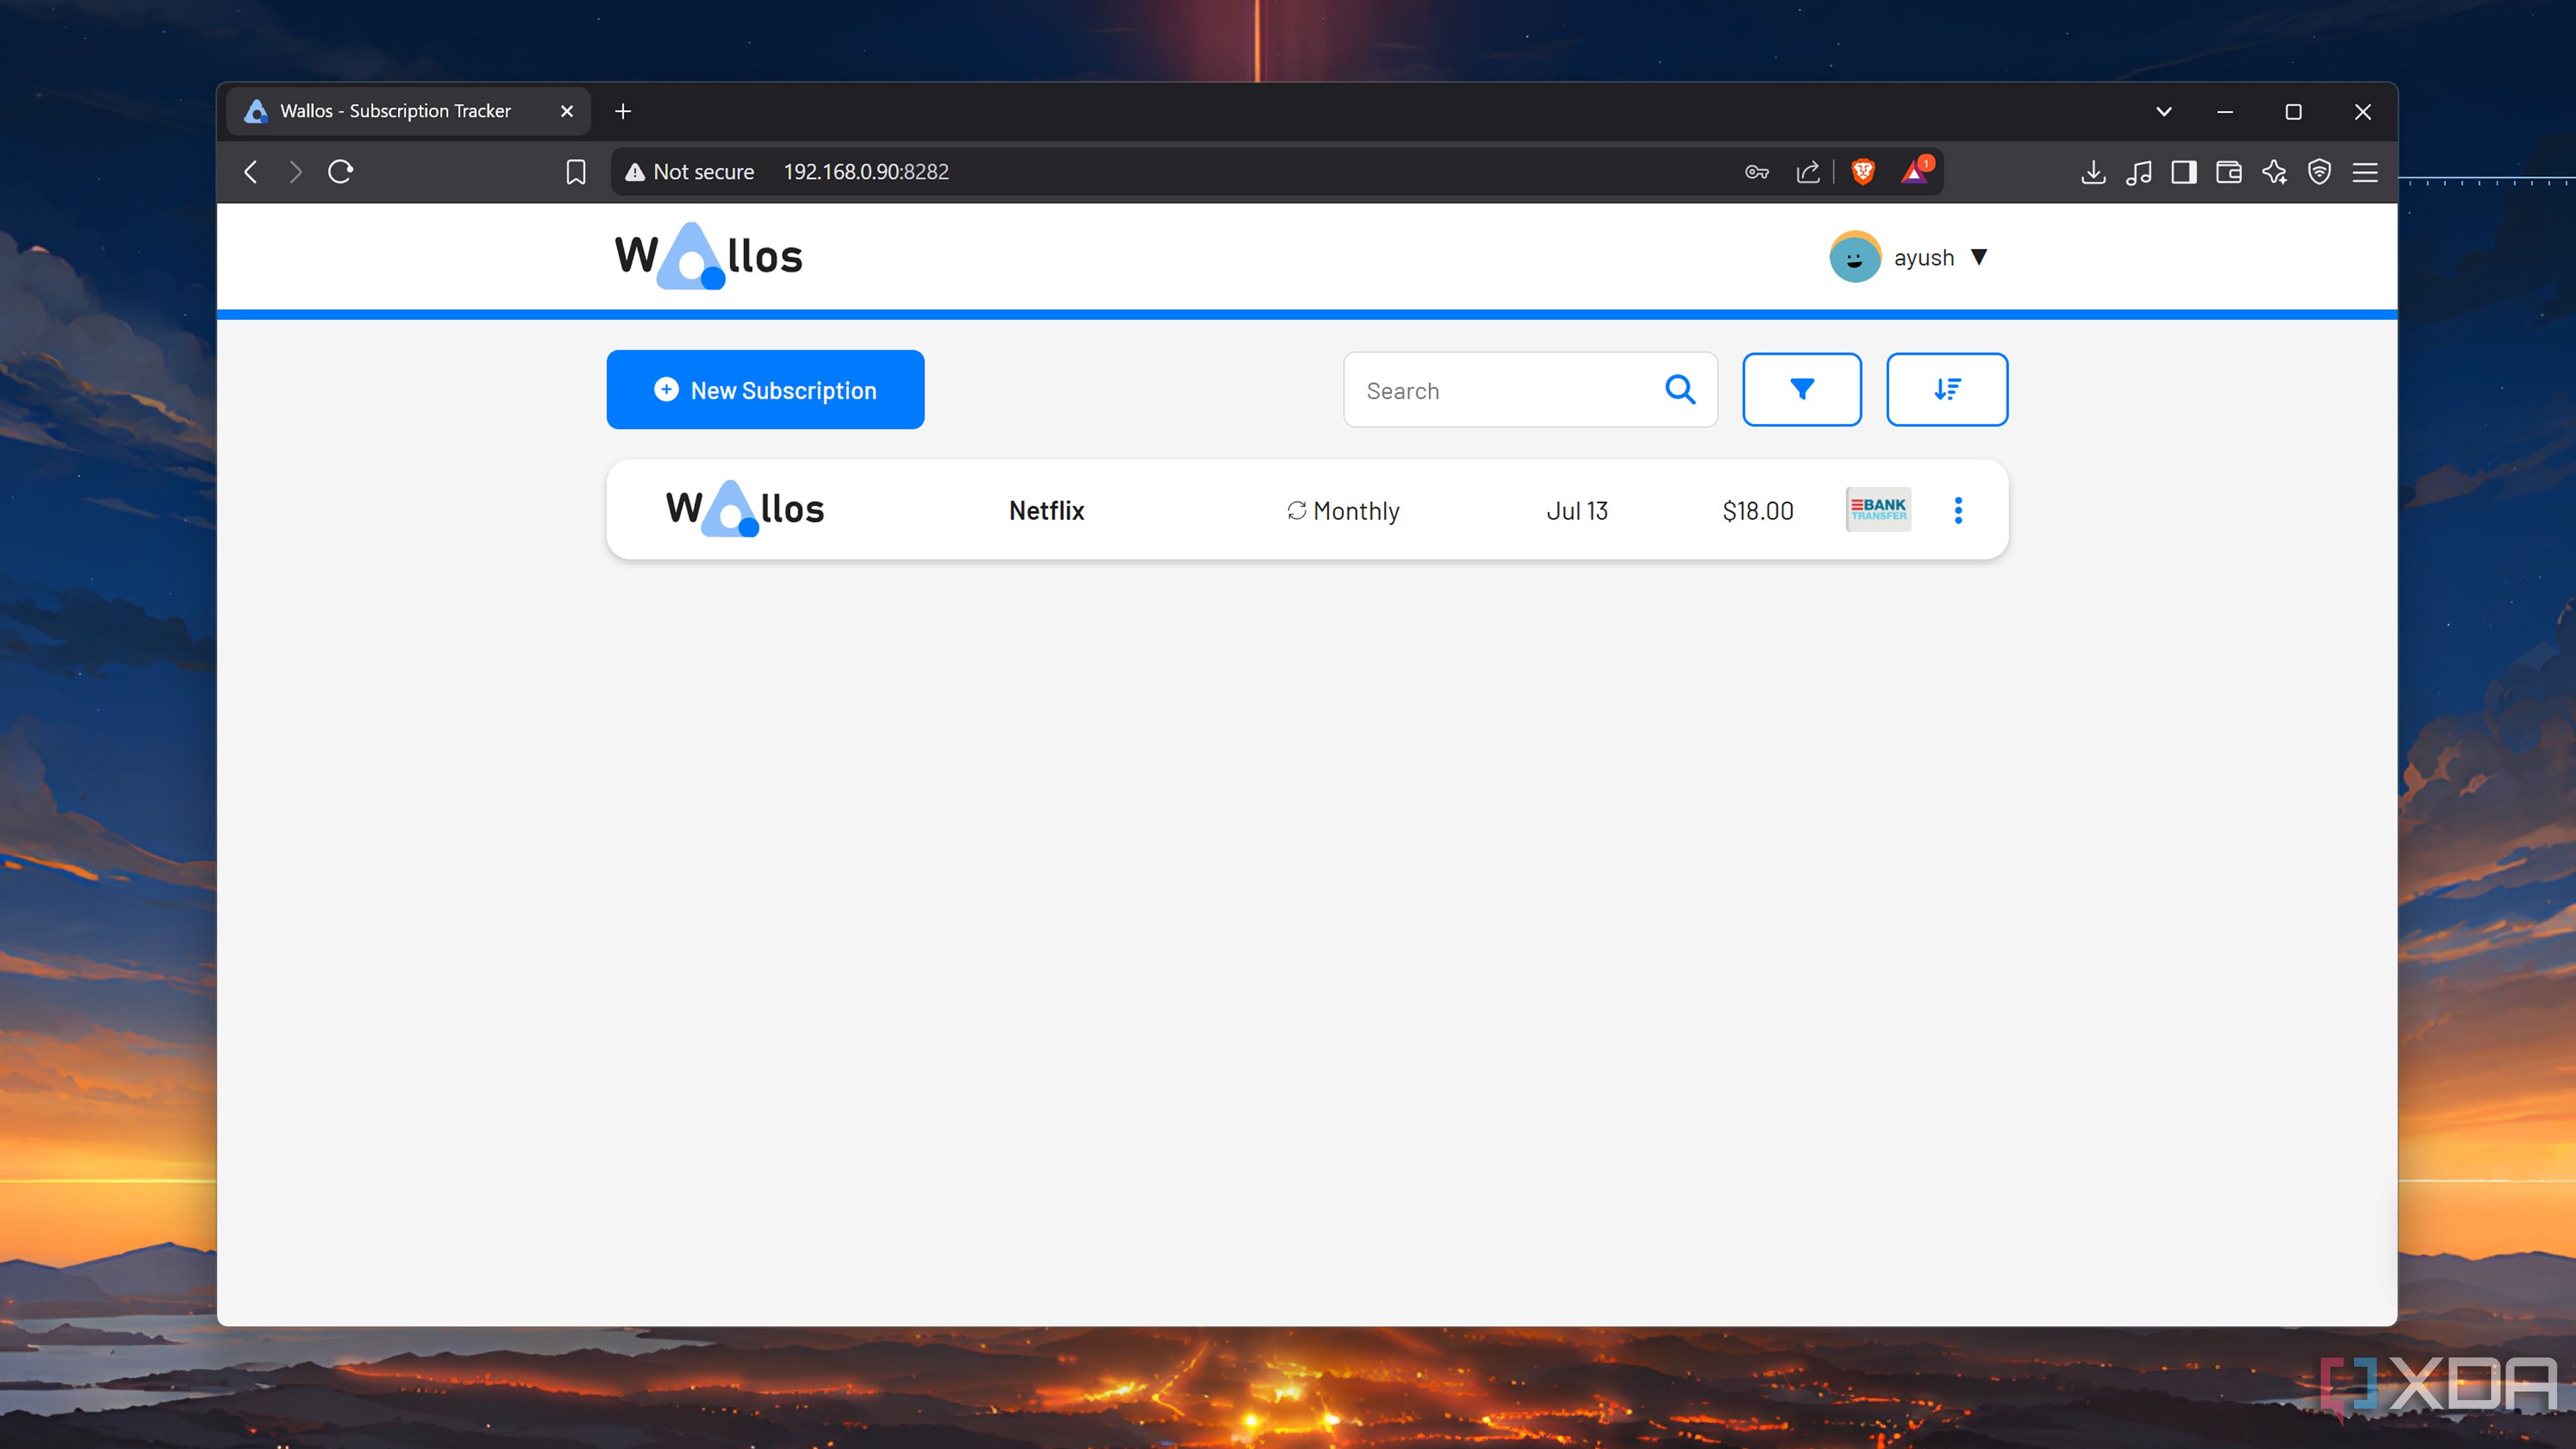The image size is (2576, 1449).
Task: Open the Leo AI sparkle icon
Action: click(2275, 172)
